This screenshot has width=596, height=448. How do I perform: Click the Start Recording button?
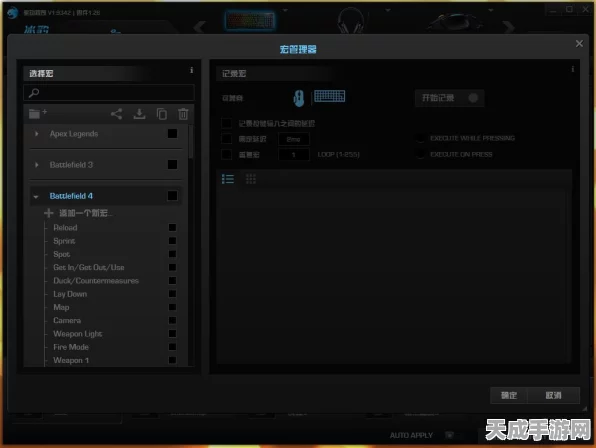pos(449,98)
